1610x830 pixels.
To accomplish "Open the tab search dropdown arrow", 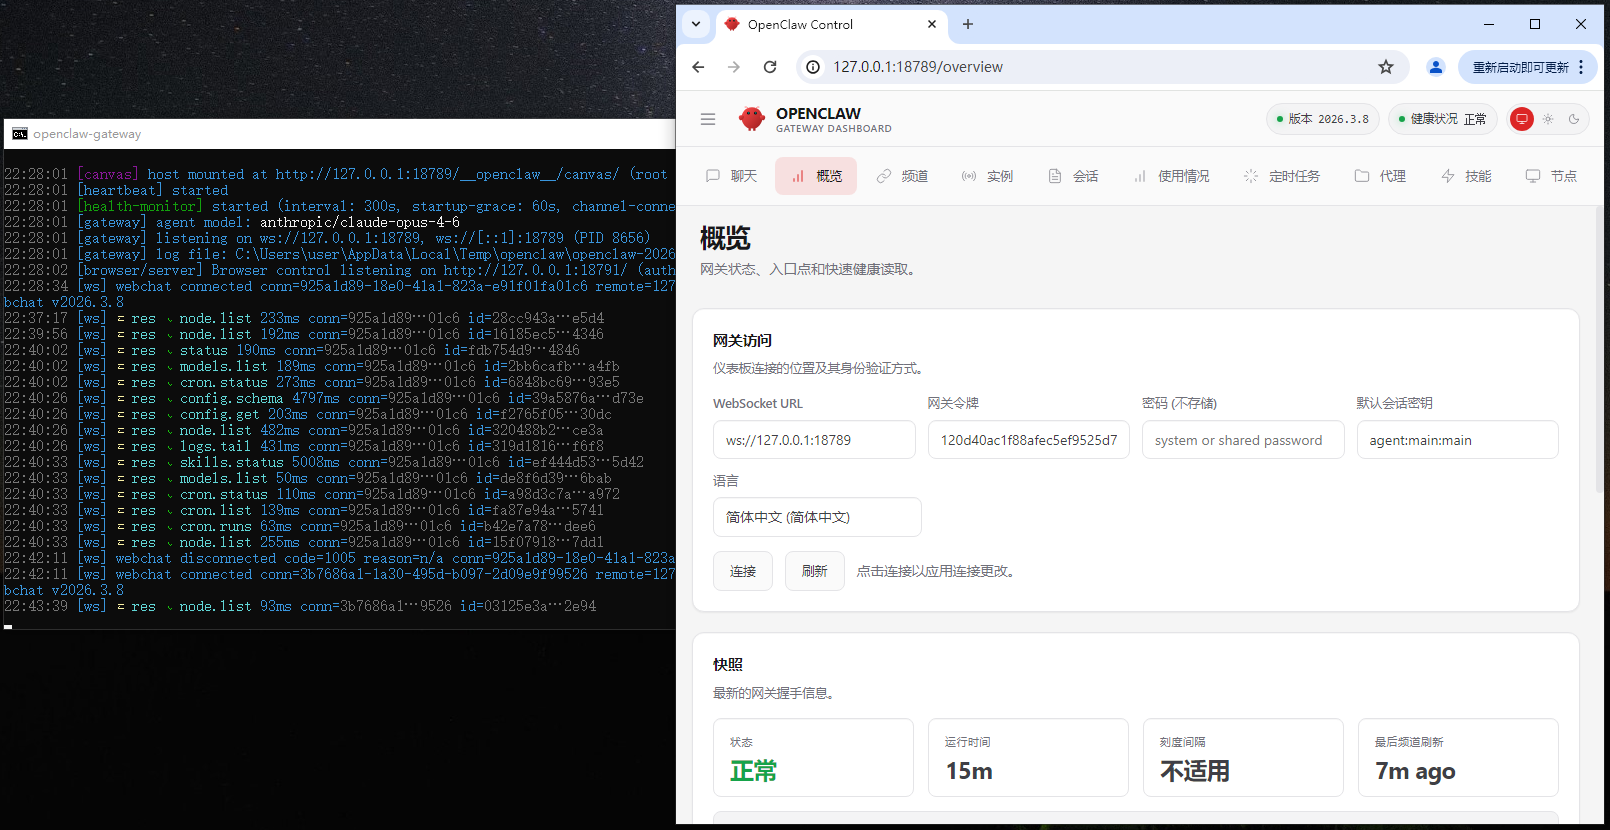I will tap(696, 24).
